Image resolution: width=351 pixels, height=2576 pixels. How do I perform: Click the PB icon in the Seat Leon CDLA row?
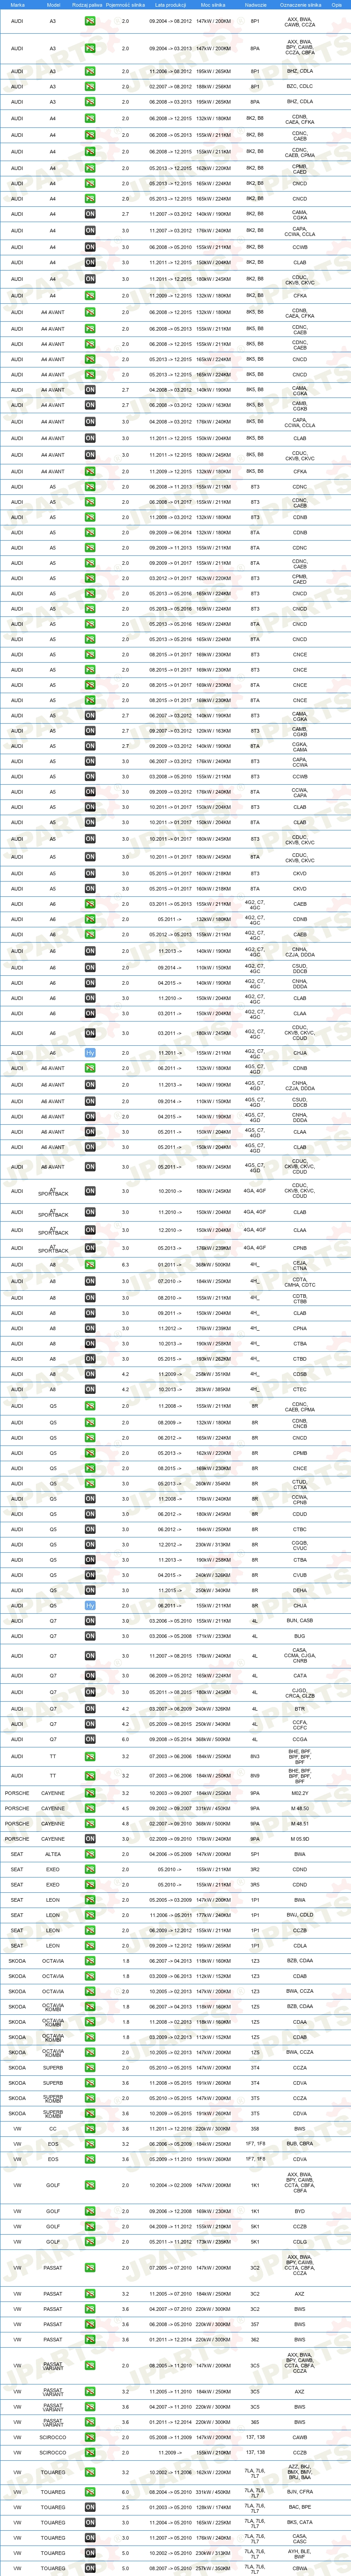(x=90, y=1946)
